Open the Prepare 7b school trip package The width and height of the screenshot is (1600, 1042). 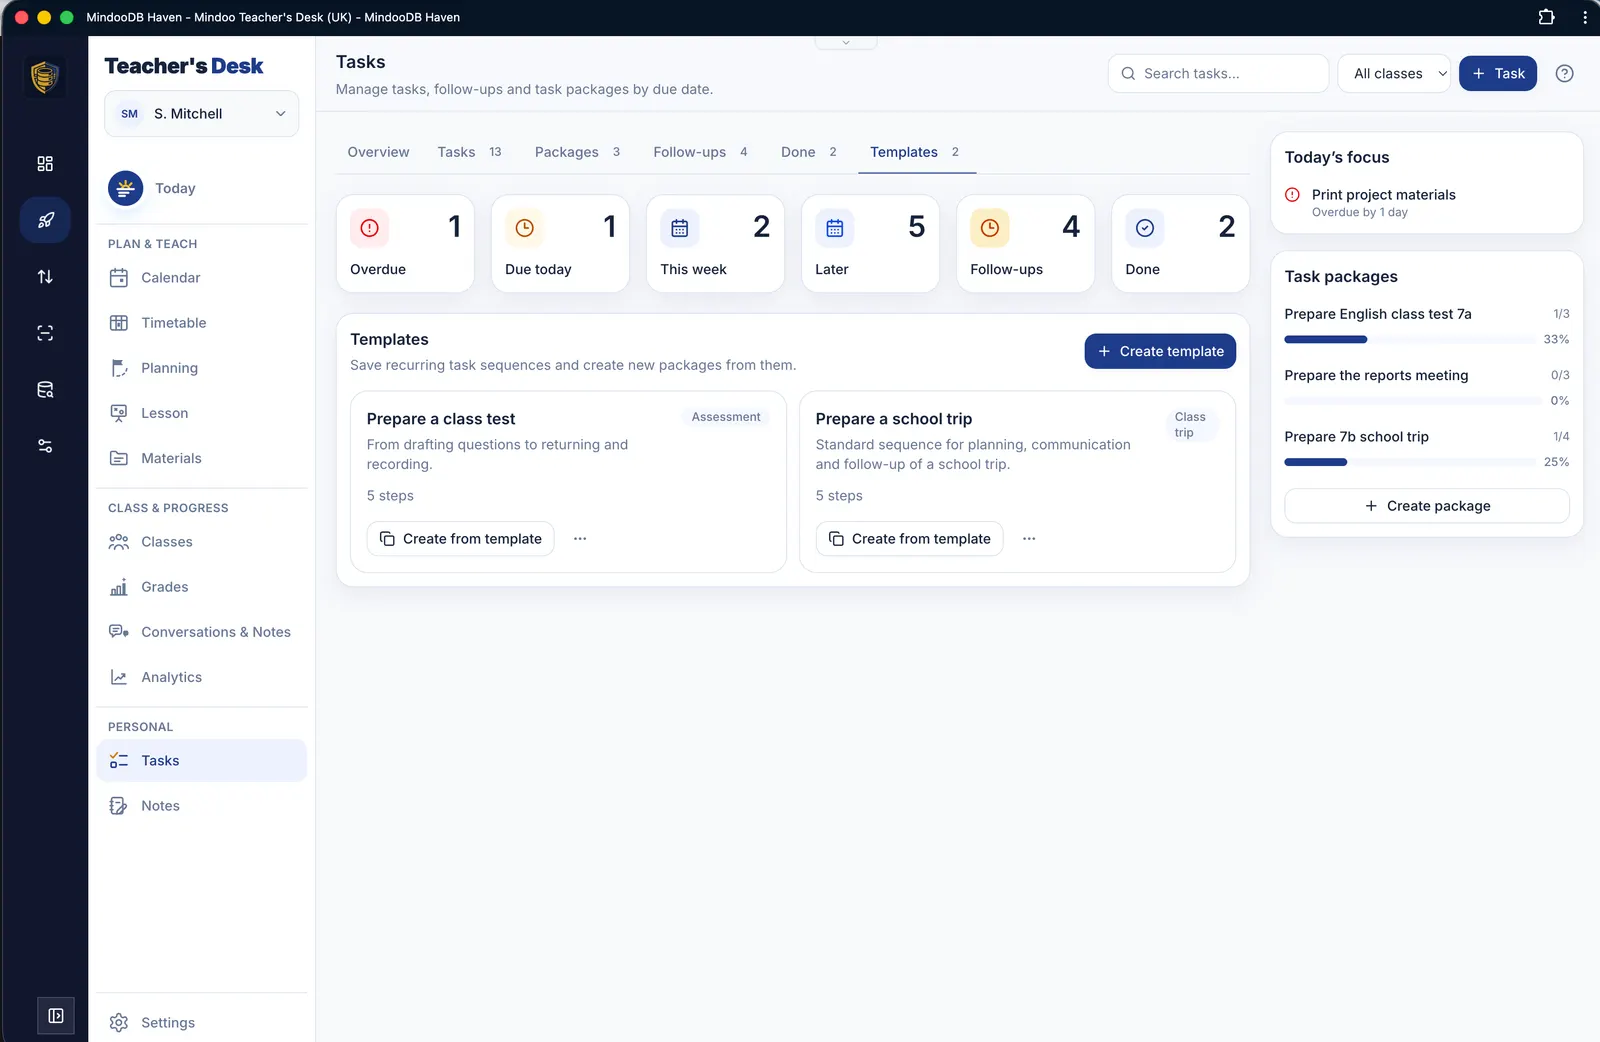tap(1356, 437)
